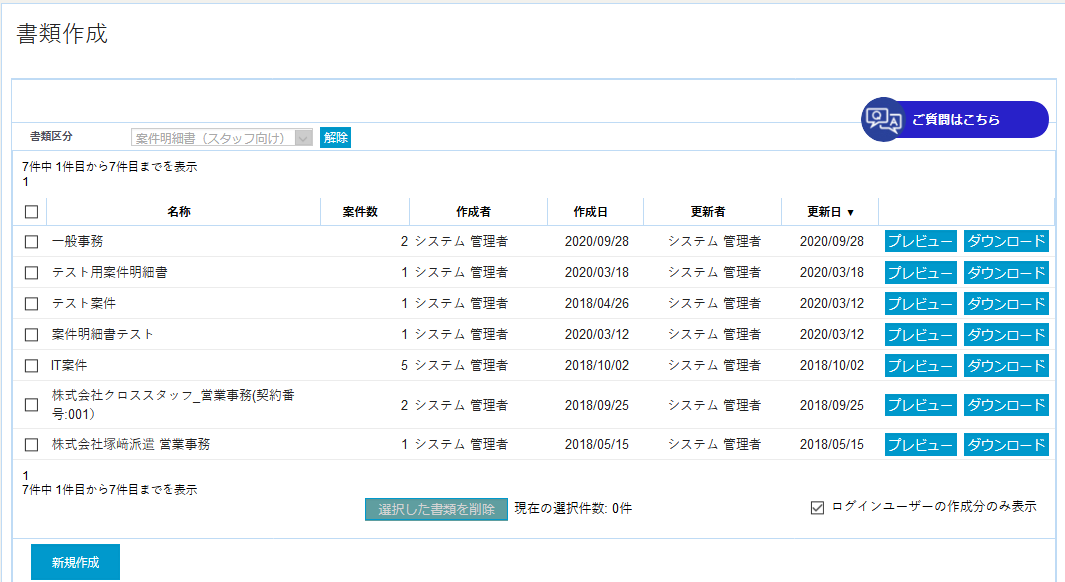Download the IT案件 document

1006,365
